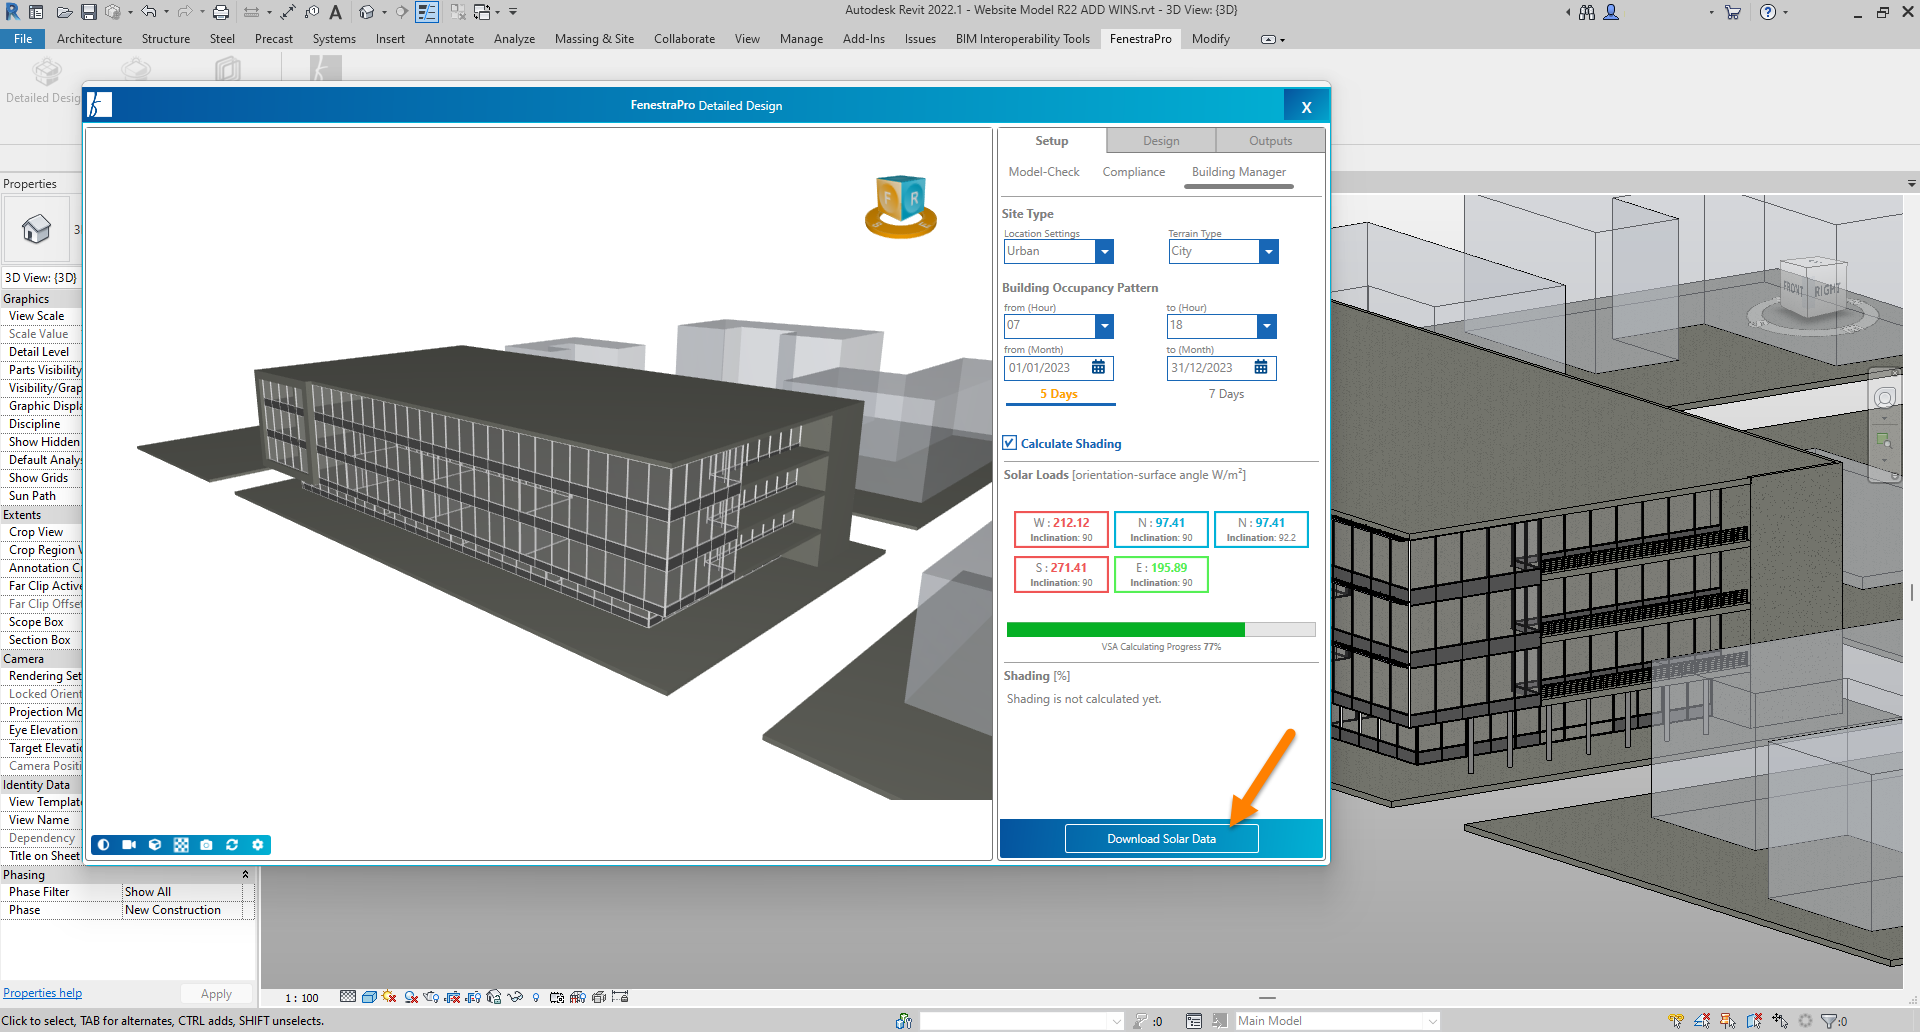1920x1032 pixels.
Task: Click the snapshot camera icon in viewer toolbar
Action: (x=206, y=845)
